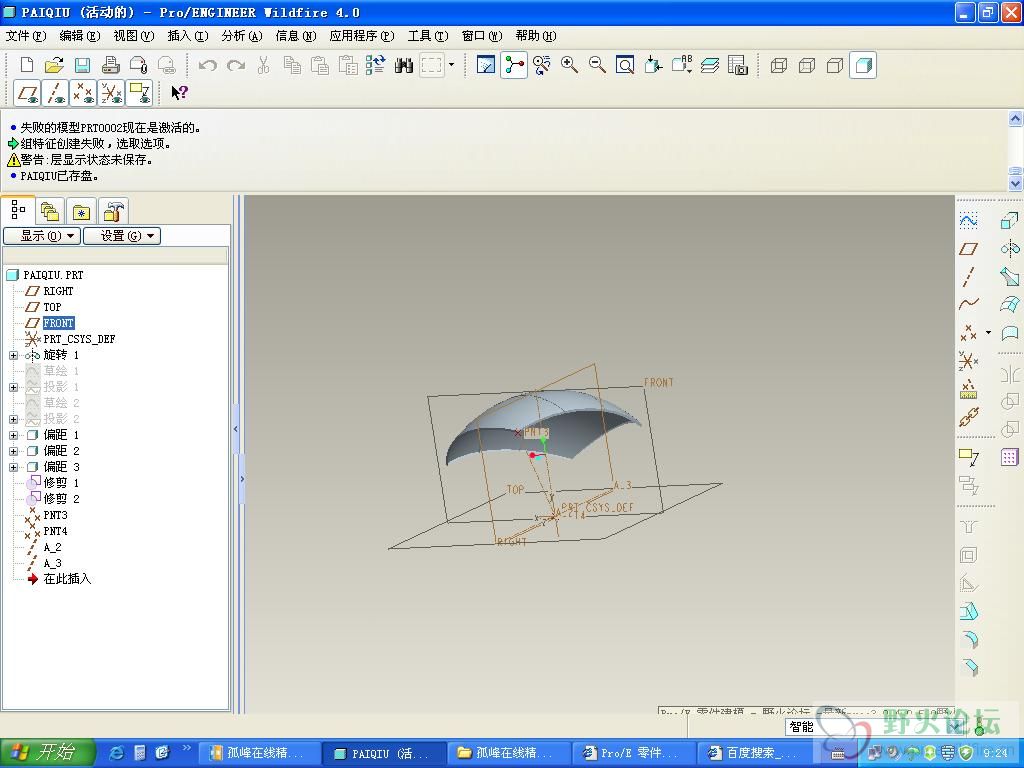This screenshot has height=768, width=1024.
Task: Click the Revolve tool icon
Action: tap(1010, 249)
